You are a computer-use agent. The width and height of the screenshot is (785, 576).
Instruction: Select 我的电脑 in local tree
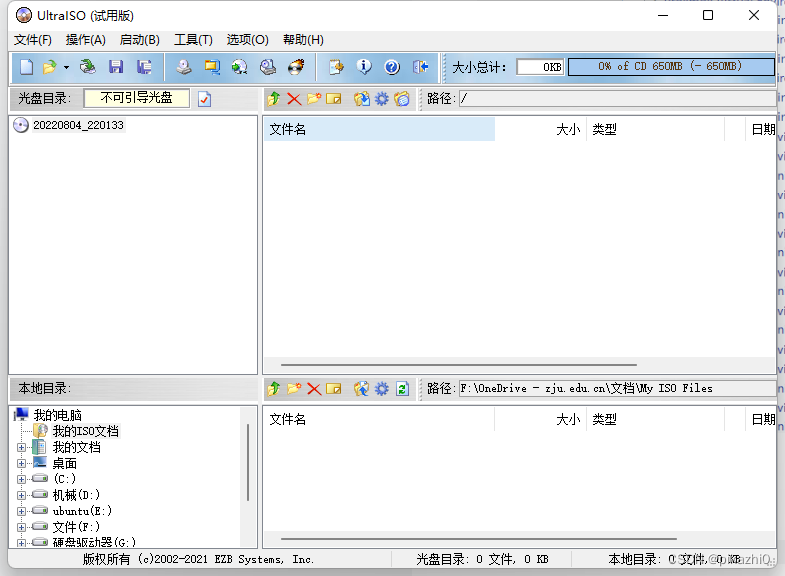click(x=57, y=415)
